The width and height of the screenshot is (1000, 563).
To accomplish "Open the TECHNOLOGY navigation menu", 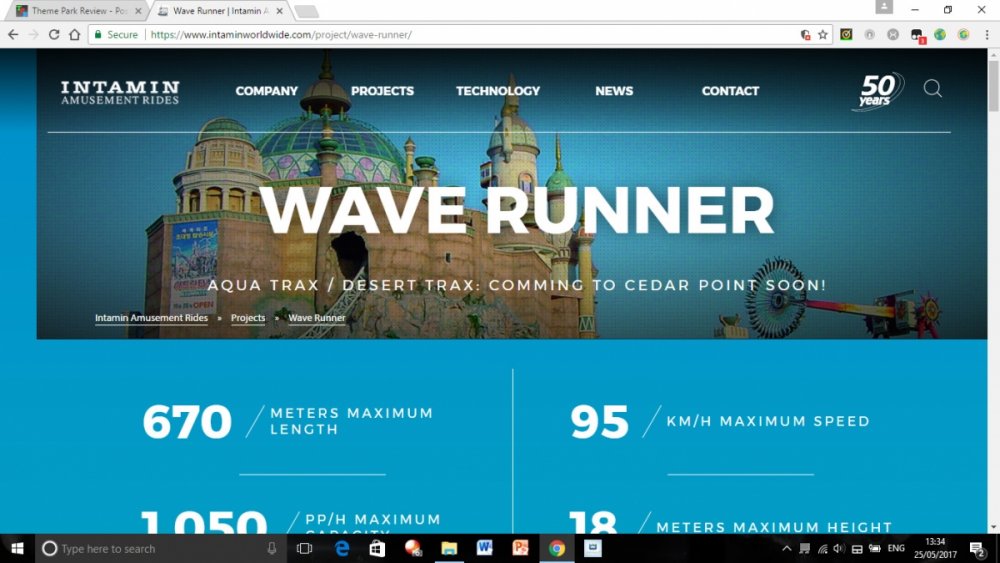I will click(498, 91).
